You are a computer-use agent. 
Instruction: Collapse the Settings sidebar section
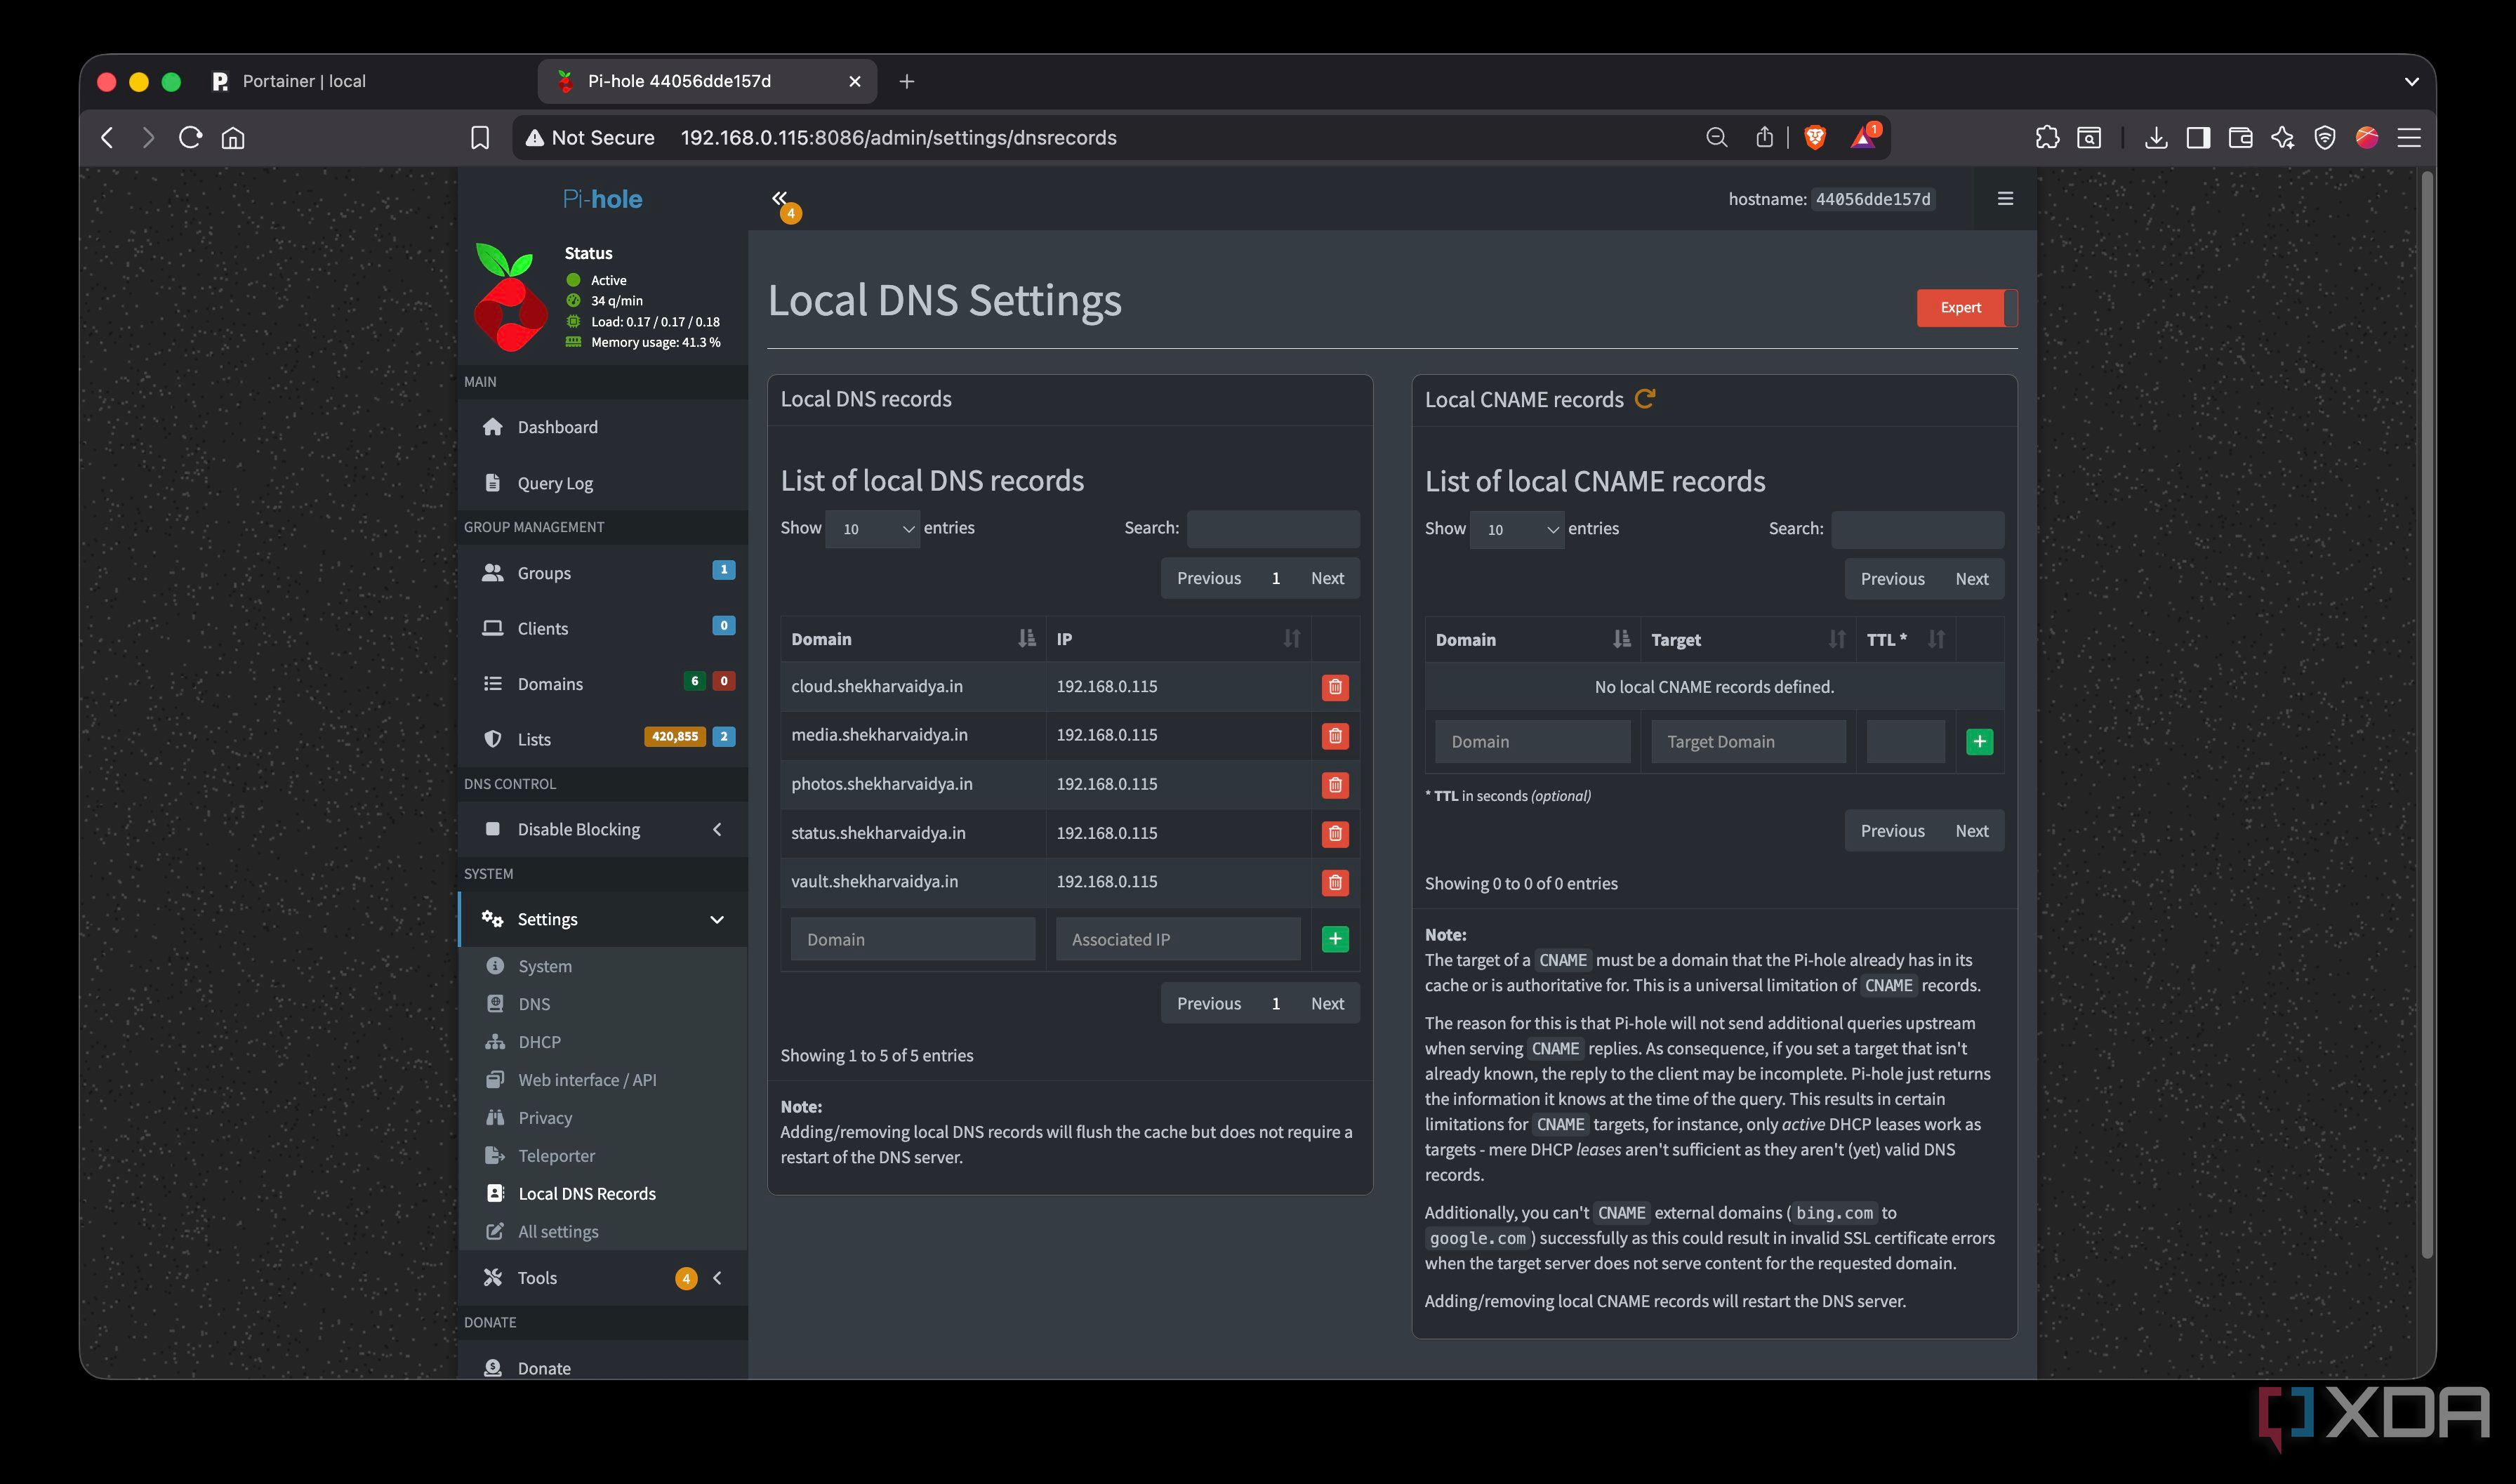[602, 920]
